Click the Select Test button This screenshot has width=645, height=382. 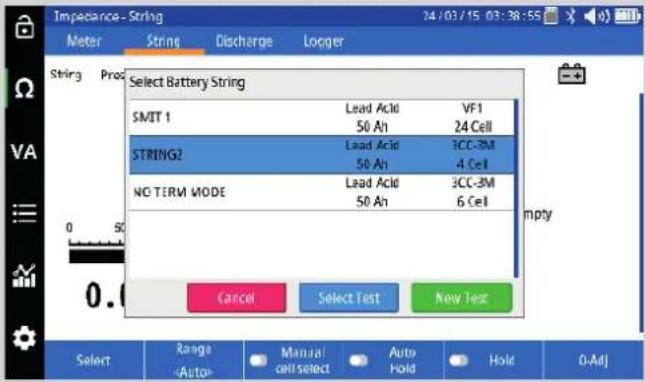coord(349,298)
